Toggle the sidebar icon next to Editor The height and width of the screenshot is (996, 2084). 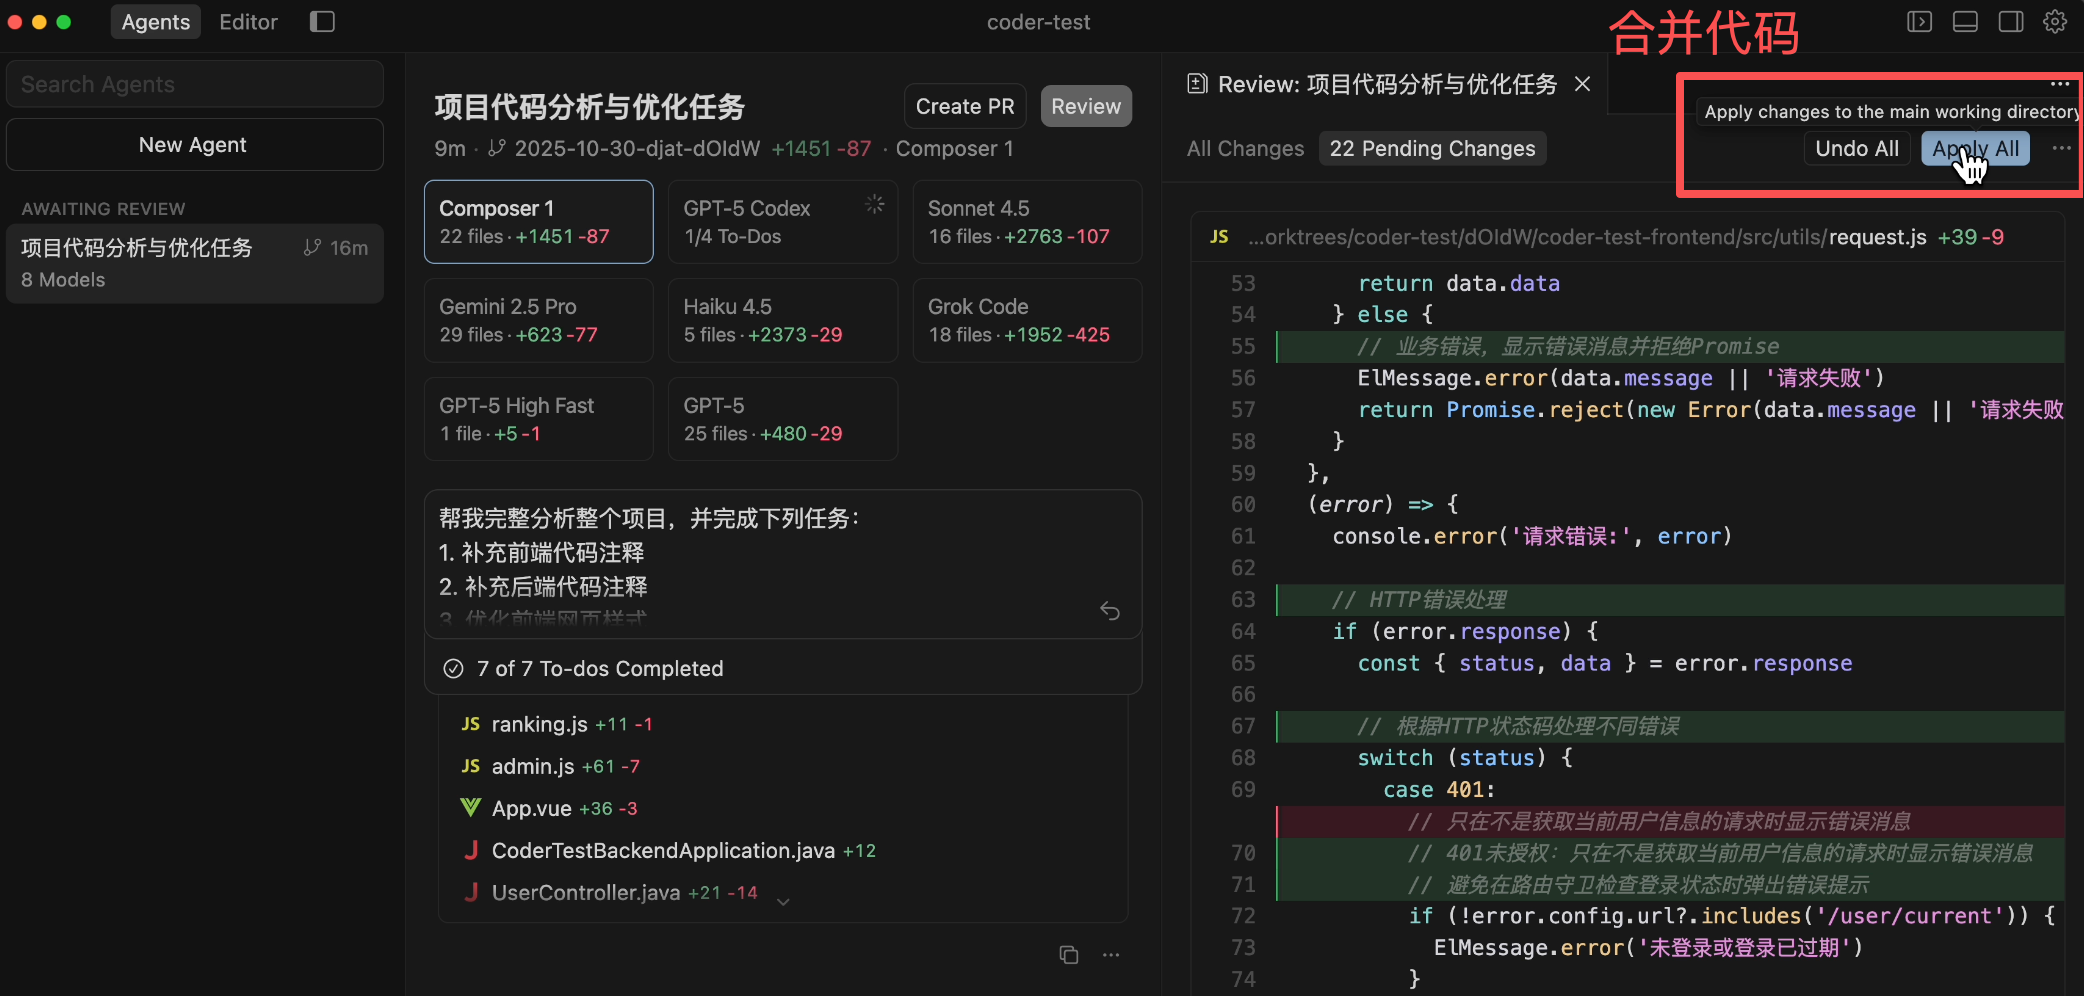322,22
